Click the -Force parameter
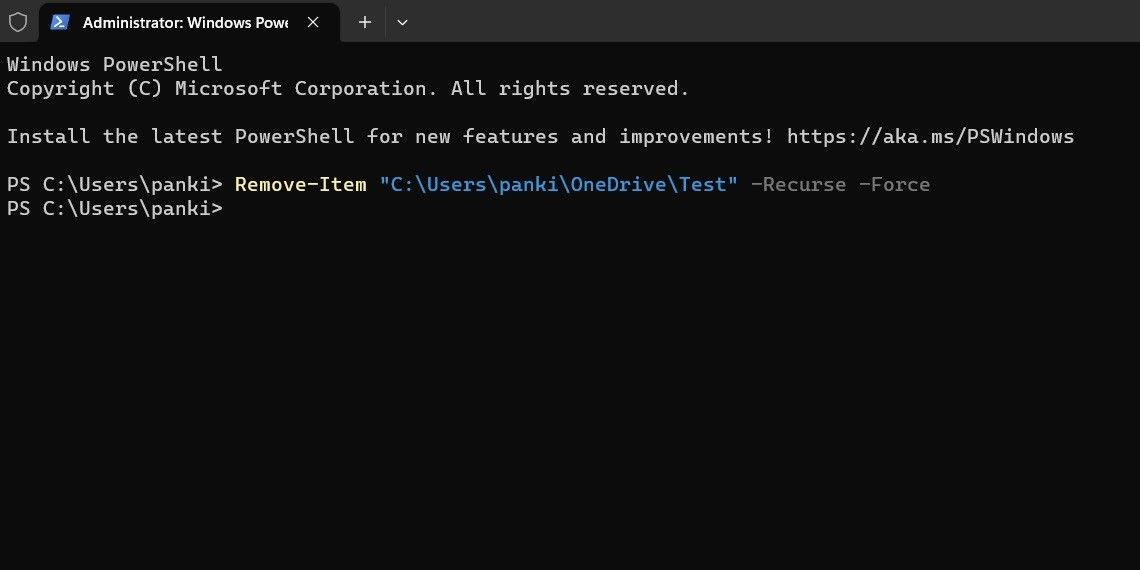Screen dimensions: 1140x570 (894, 184)
